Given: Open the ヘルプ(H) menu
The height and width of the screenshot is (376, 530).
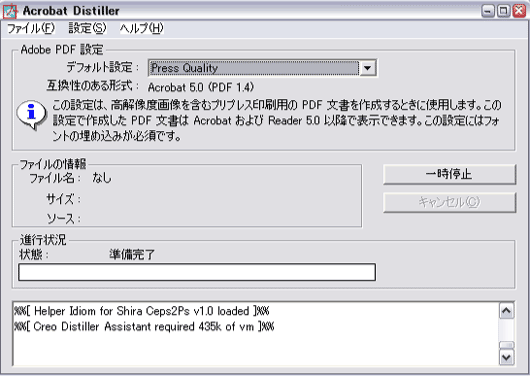Looking at the screenshot, I should 142,28.
